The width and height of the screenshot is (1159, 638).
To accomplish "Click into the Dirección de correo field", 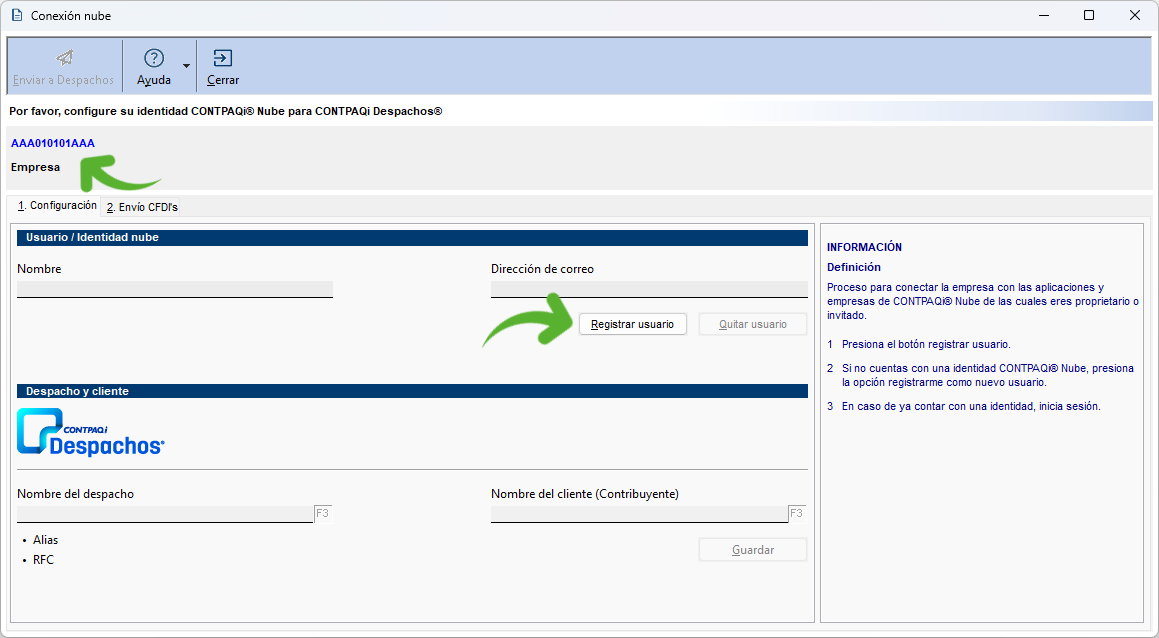I will (x=648, y=289).
